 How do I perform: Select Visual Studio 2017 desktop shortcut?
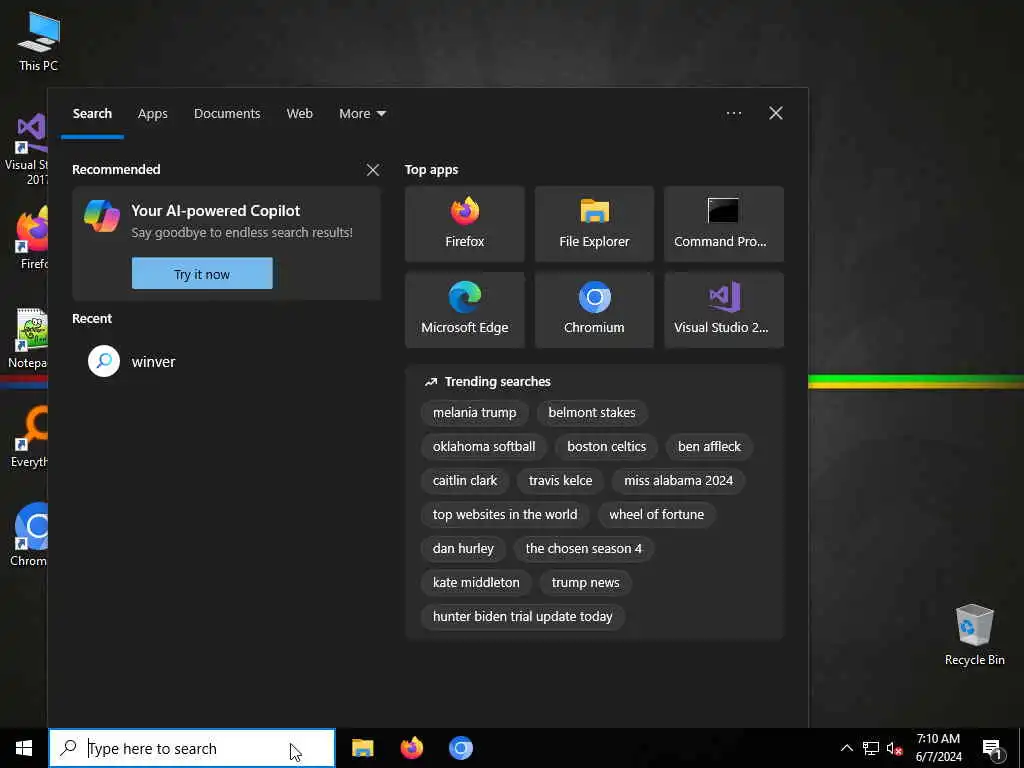click(x=26, y=150)
